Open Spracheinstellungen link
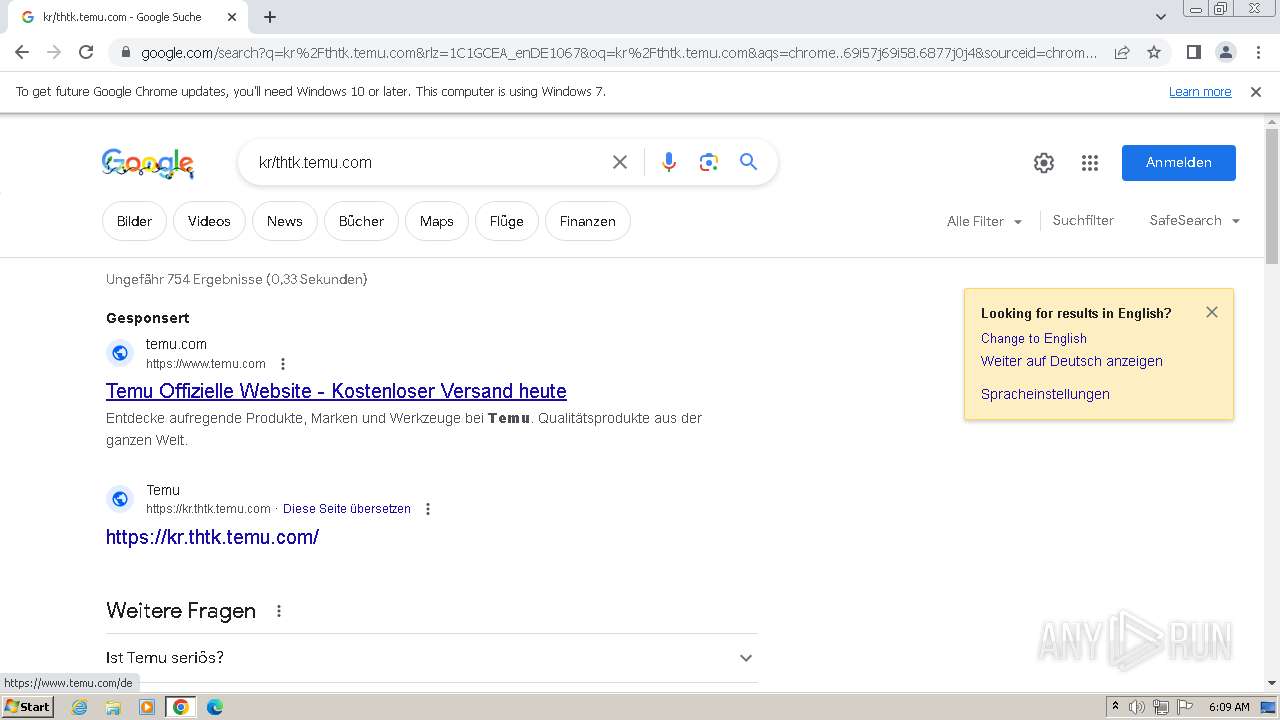The image size is (1280, 720). 1045,394
